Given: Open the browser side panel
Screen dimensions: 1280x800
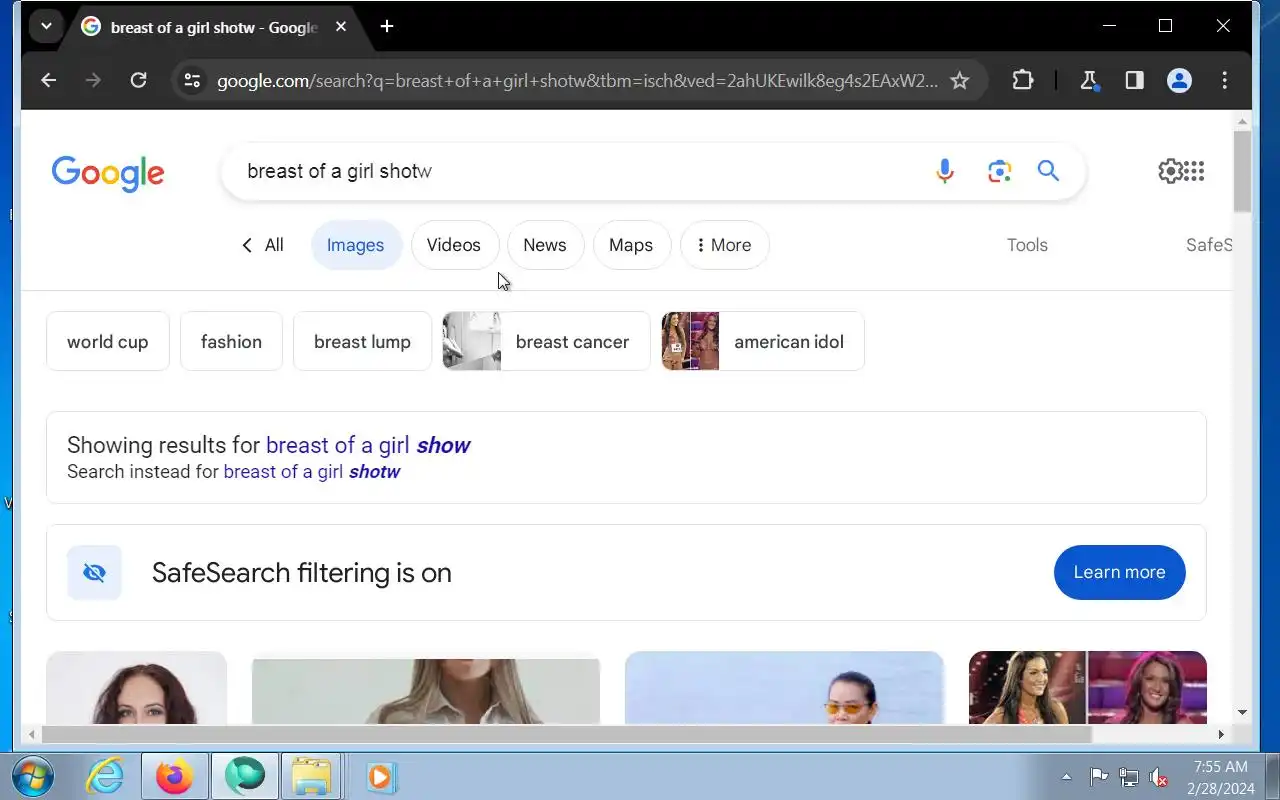Looking at the screenshot, I should (x=1134, y=81).
